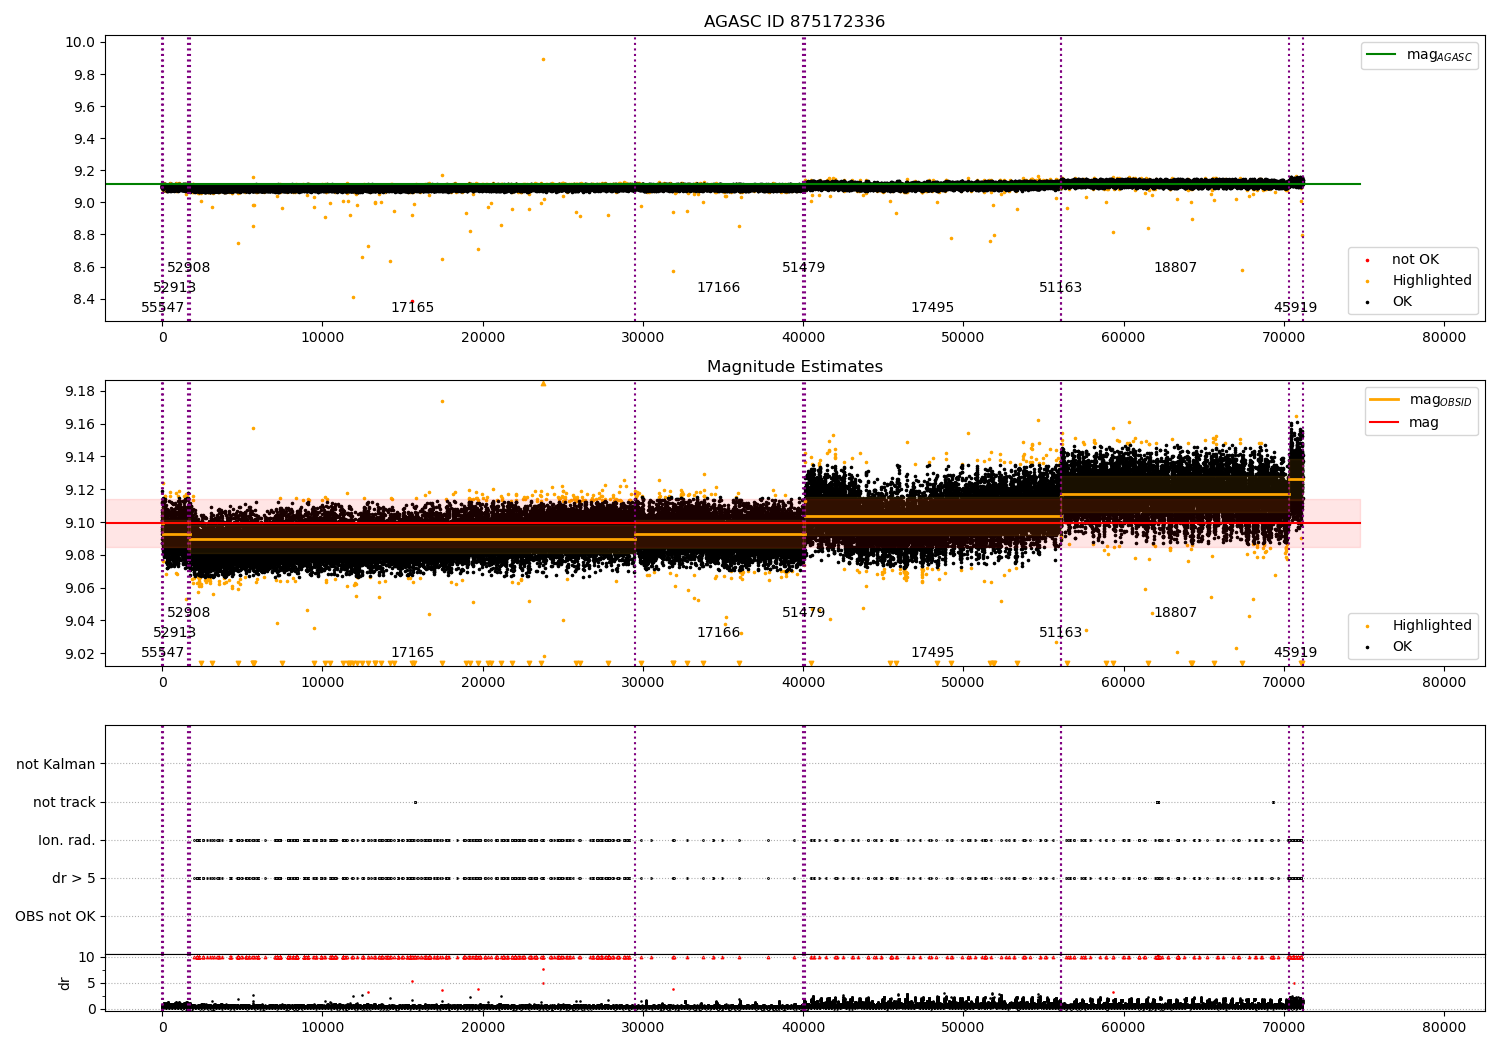Click the 9.8 y-tick on top plot

pos(84,75)
